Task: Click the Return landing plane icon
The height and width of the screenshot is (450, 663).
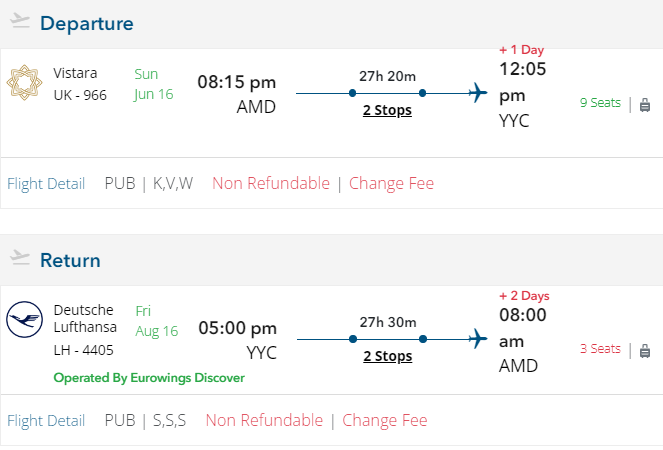Action: [20, 259]
